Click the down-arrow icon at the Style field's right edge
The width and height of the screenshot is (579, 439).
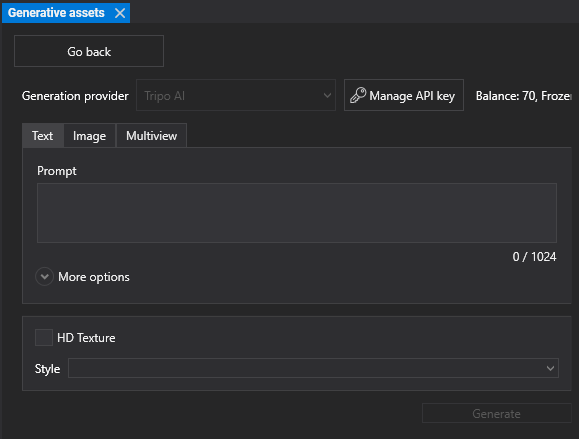[550, 368]
